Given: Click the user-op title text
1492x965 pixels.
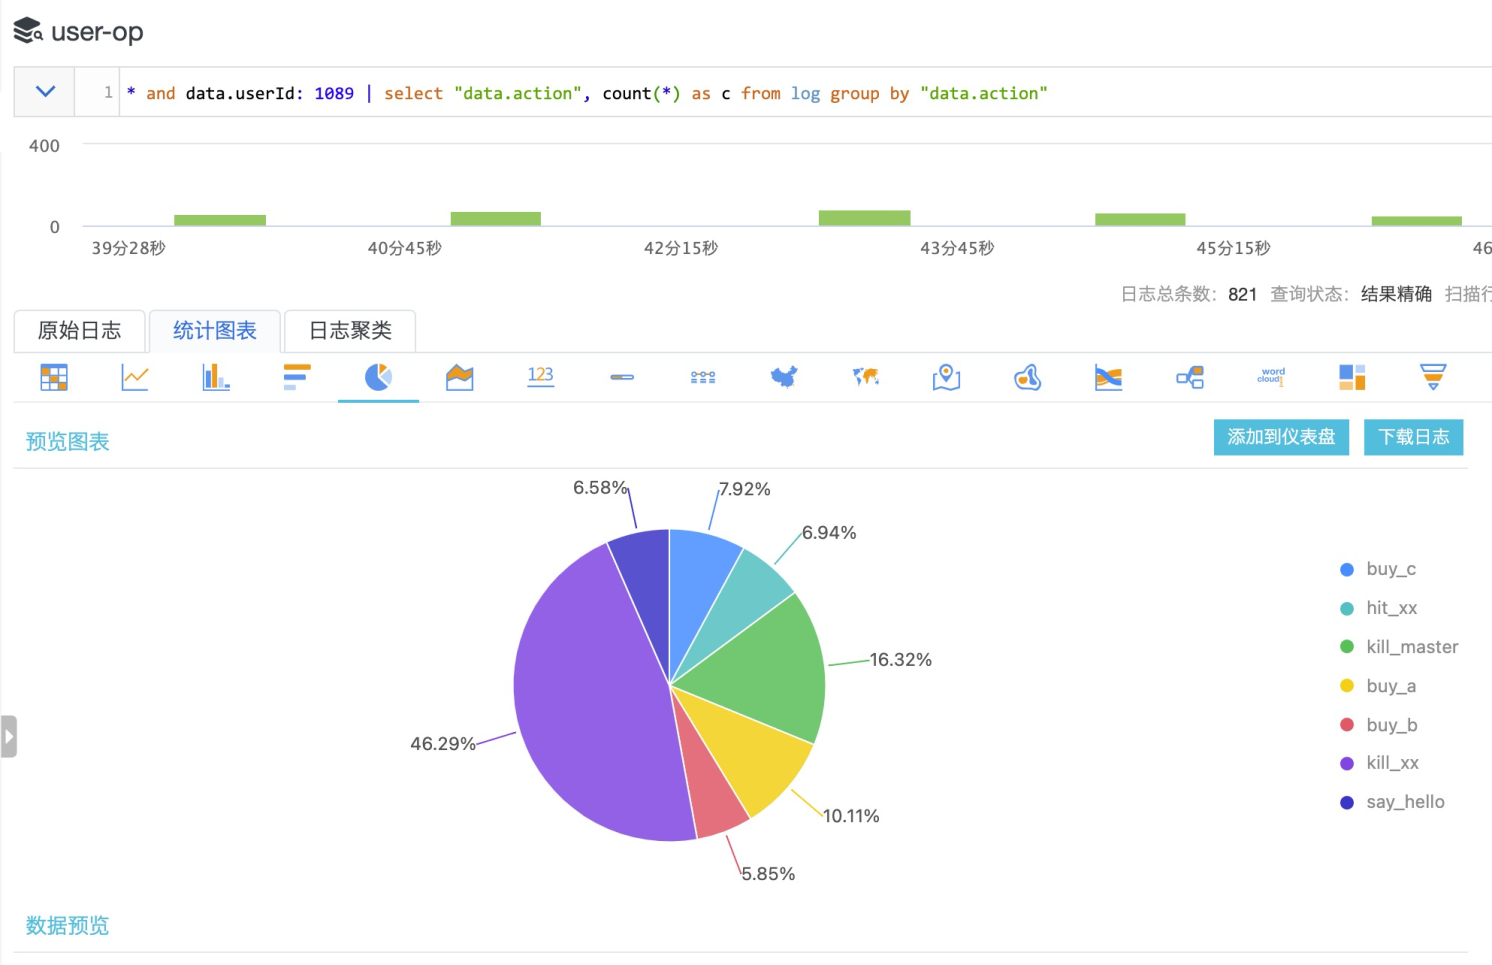Looking at the screenshot, I should tap(97, 32).
